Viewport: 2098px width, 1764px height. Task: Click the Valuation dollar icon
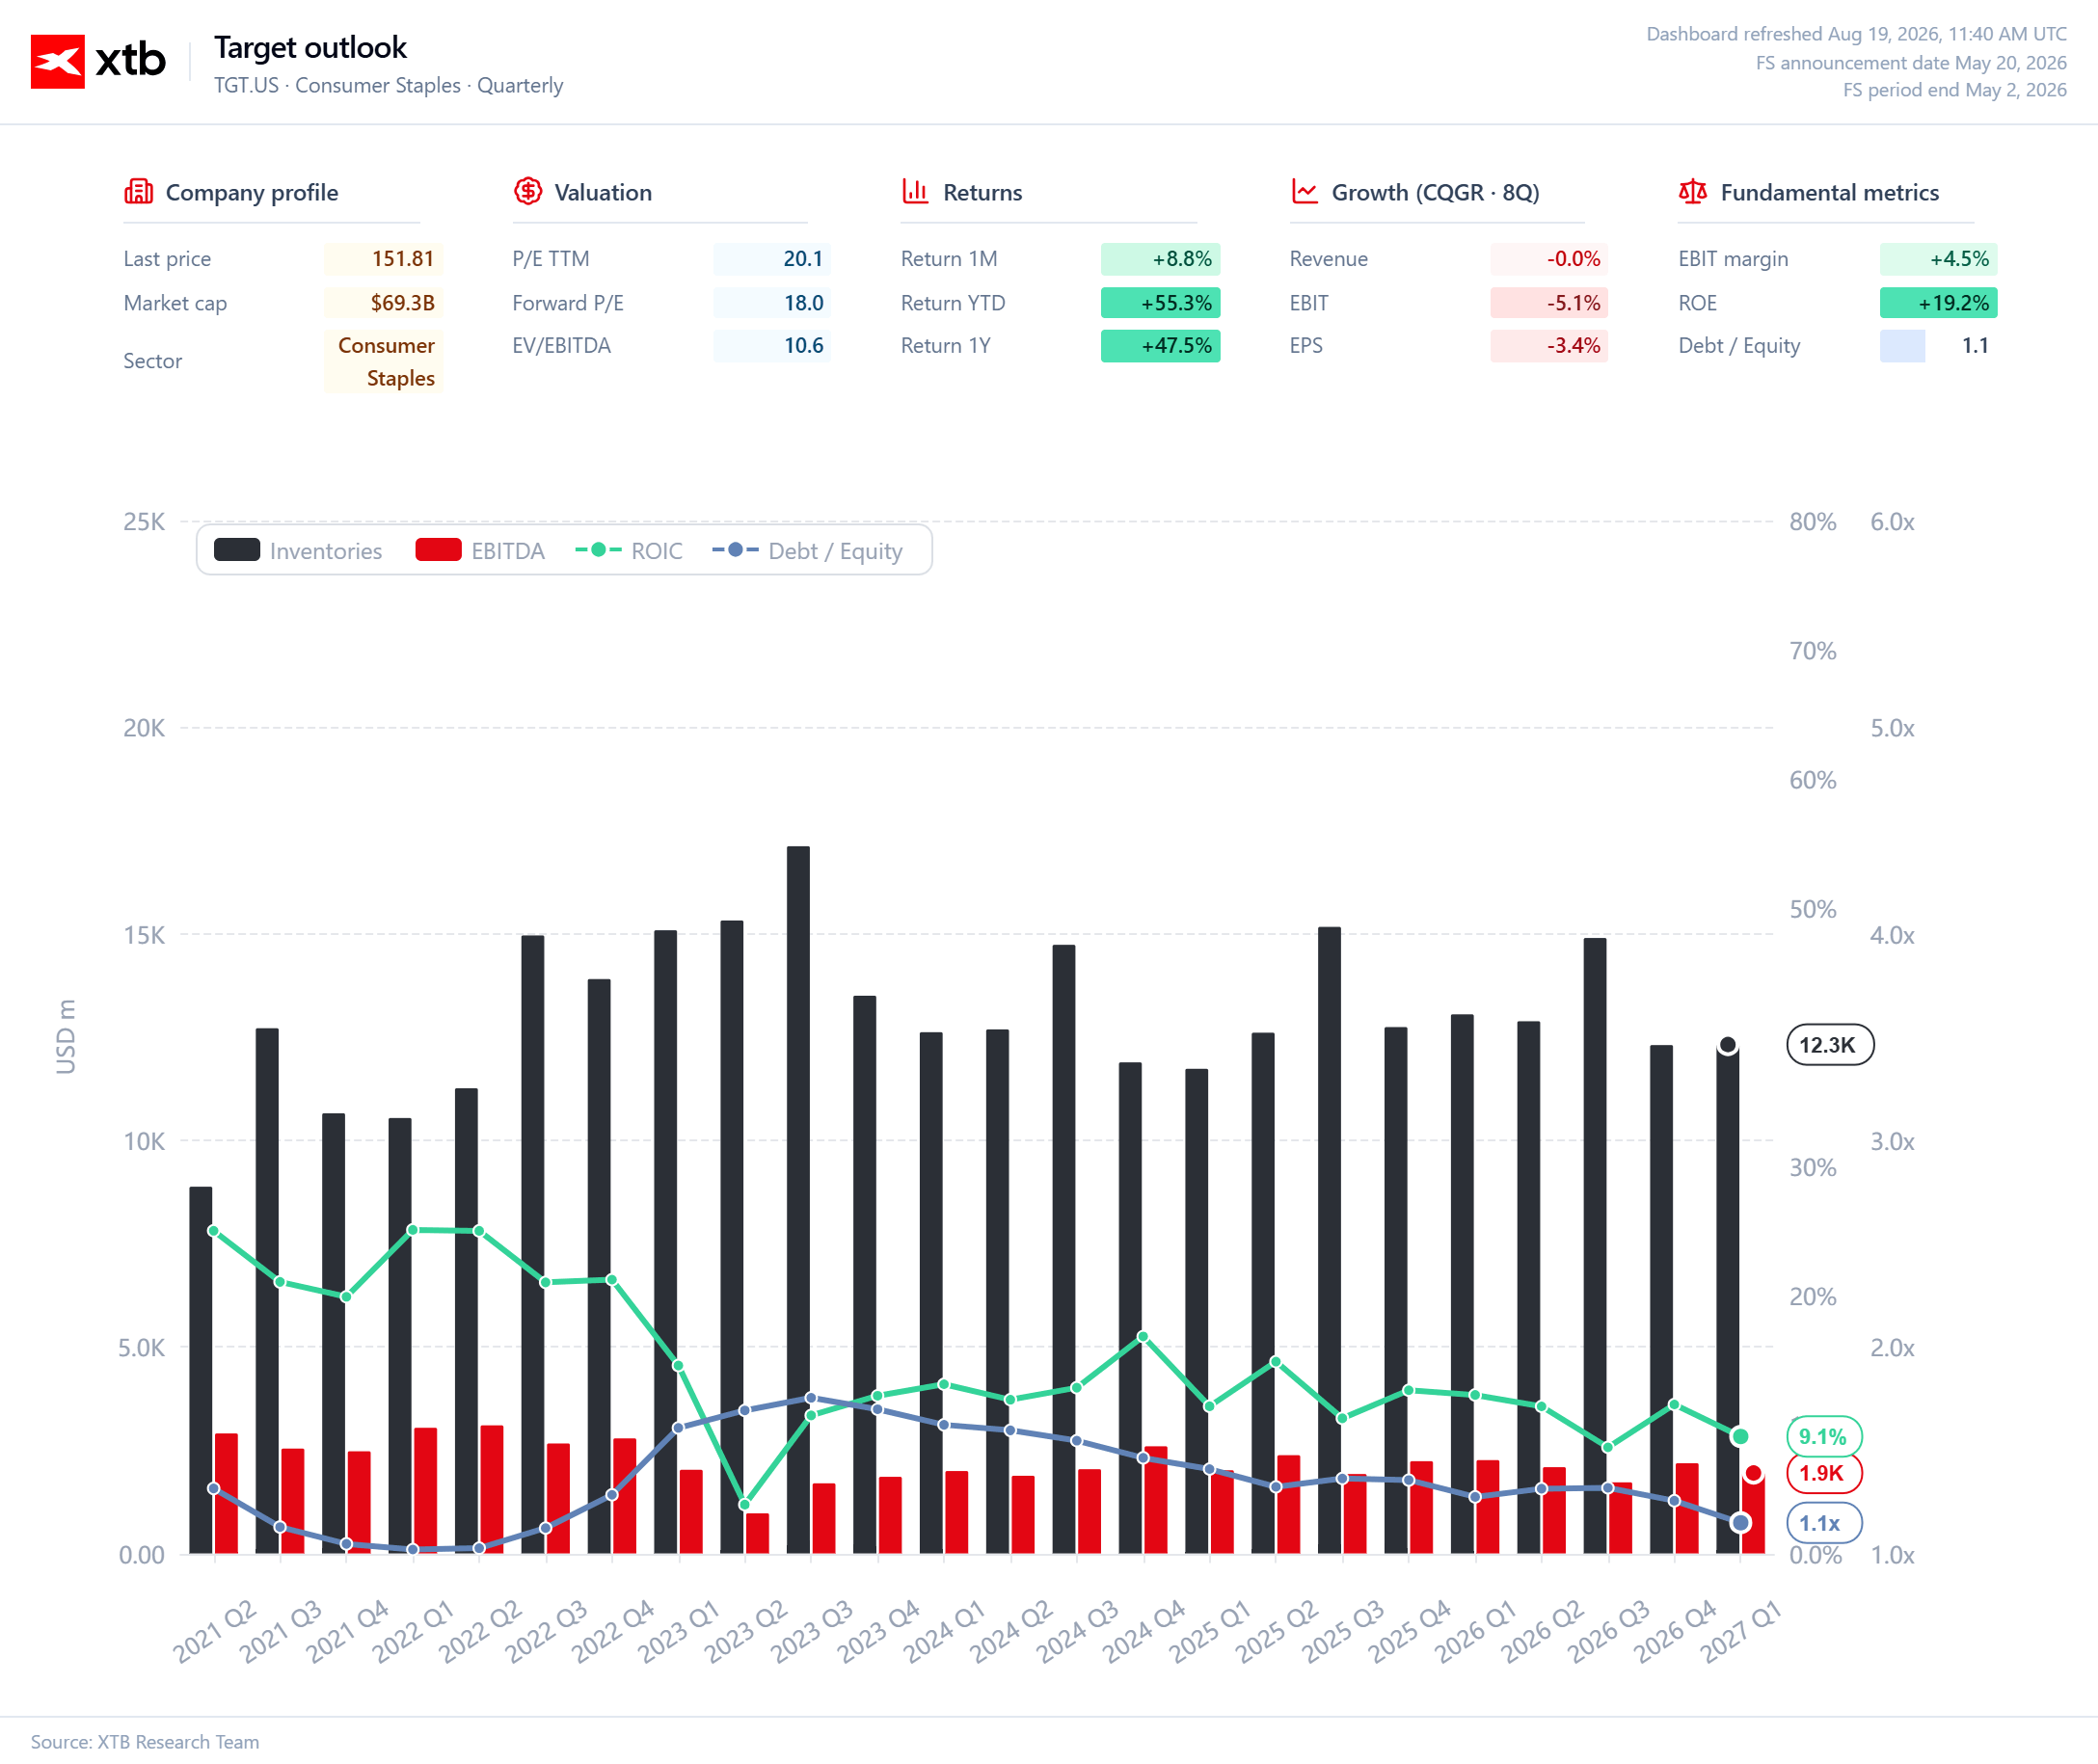pos(528,191)
